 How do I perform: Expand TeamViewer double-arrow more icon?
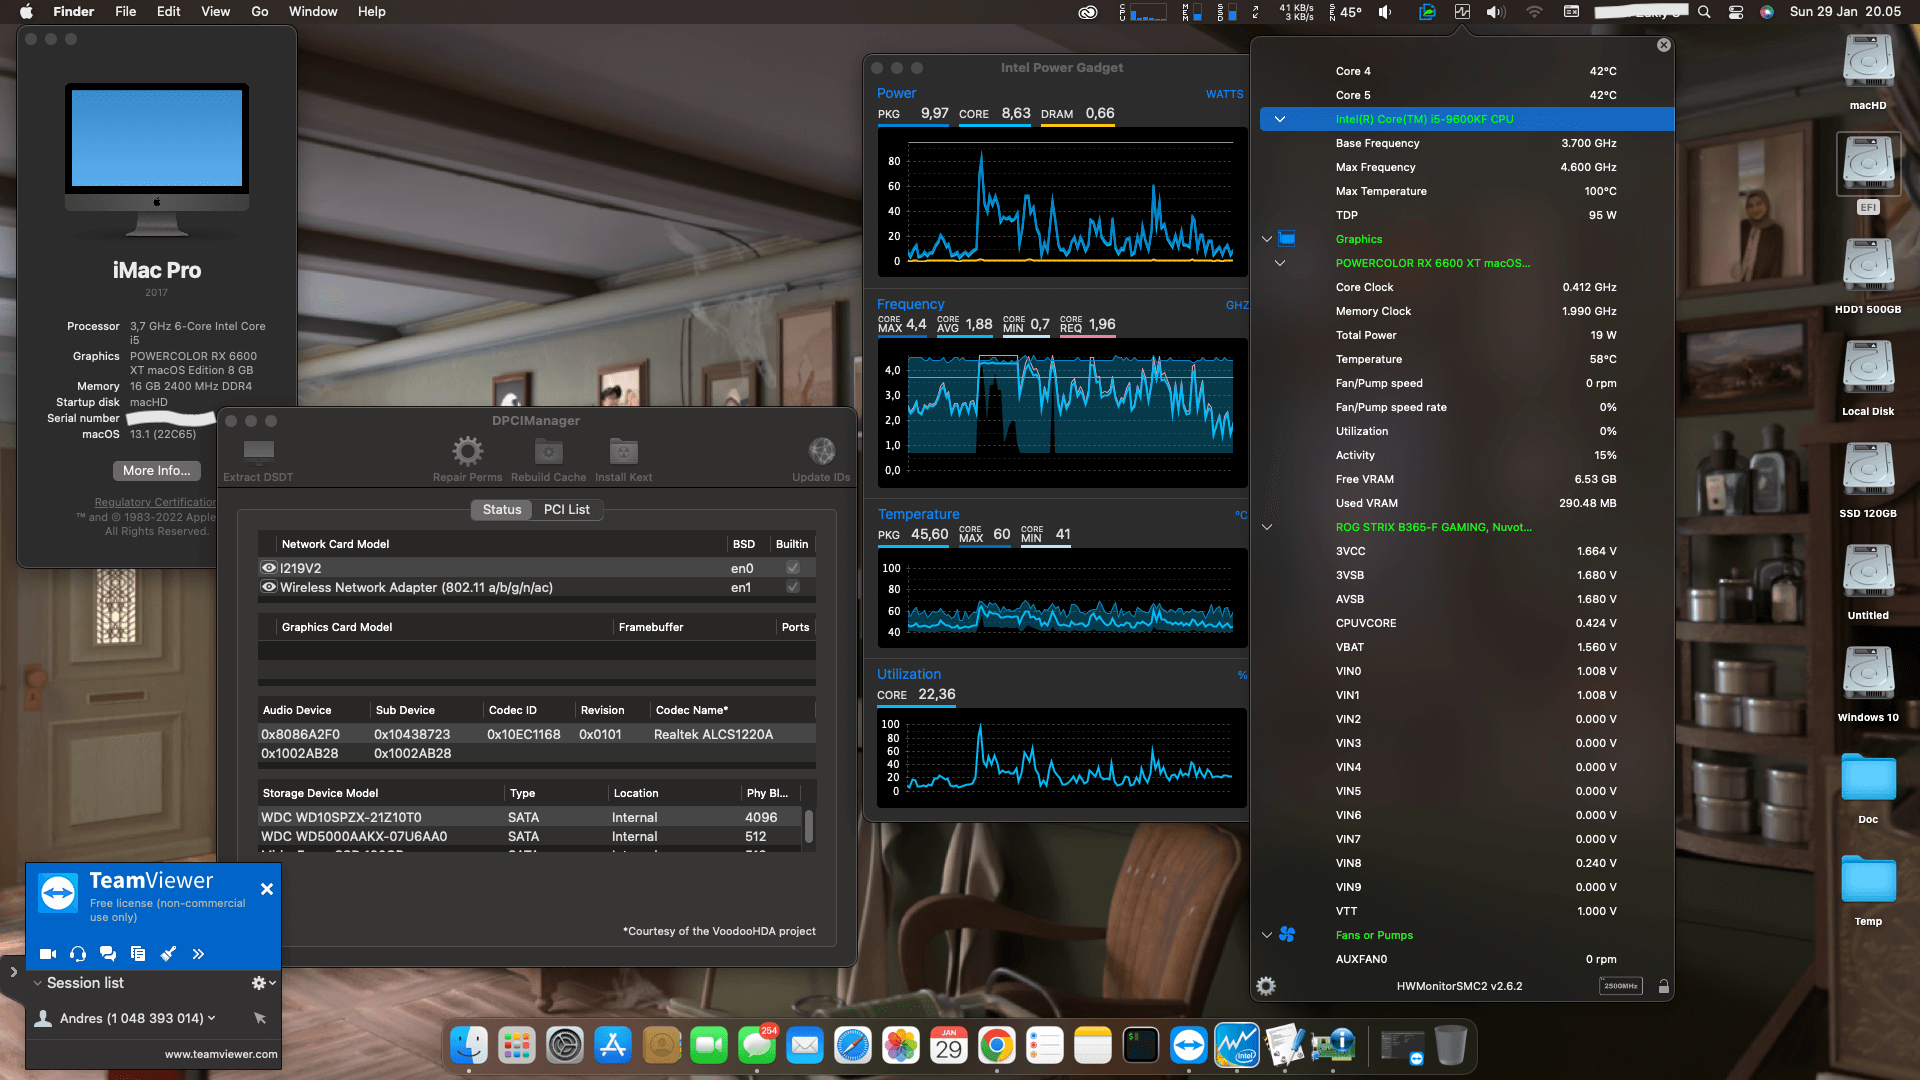(198, 954)
